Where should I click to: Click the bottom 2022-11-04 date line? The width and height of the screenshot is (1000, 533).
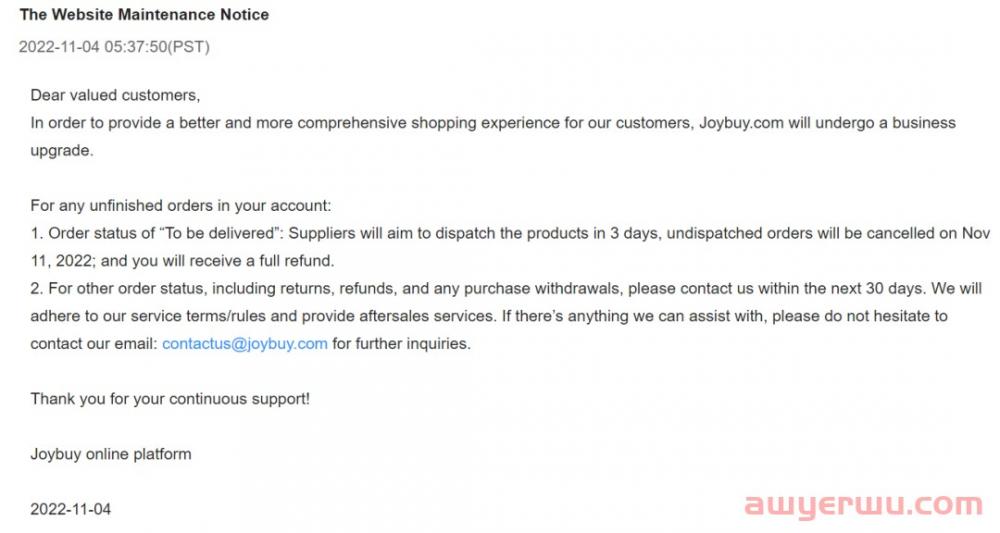click(71, 509)
